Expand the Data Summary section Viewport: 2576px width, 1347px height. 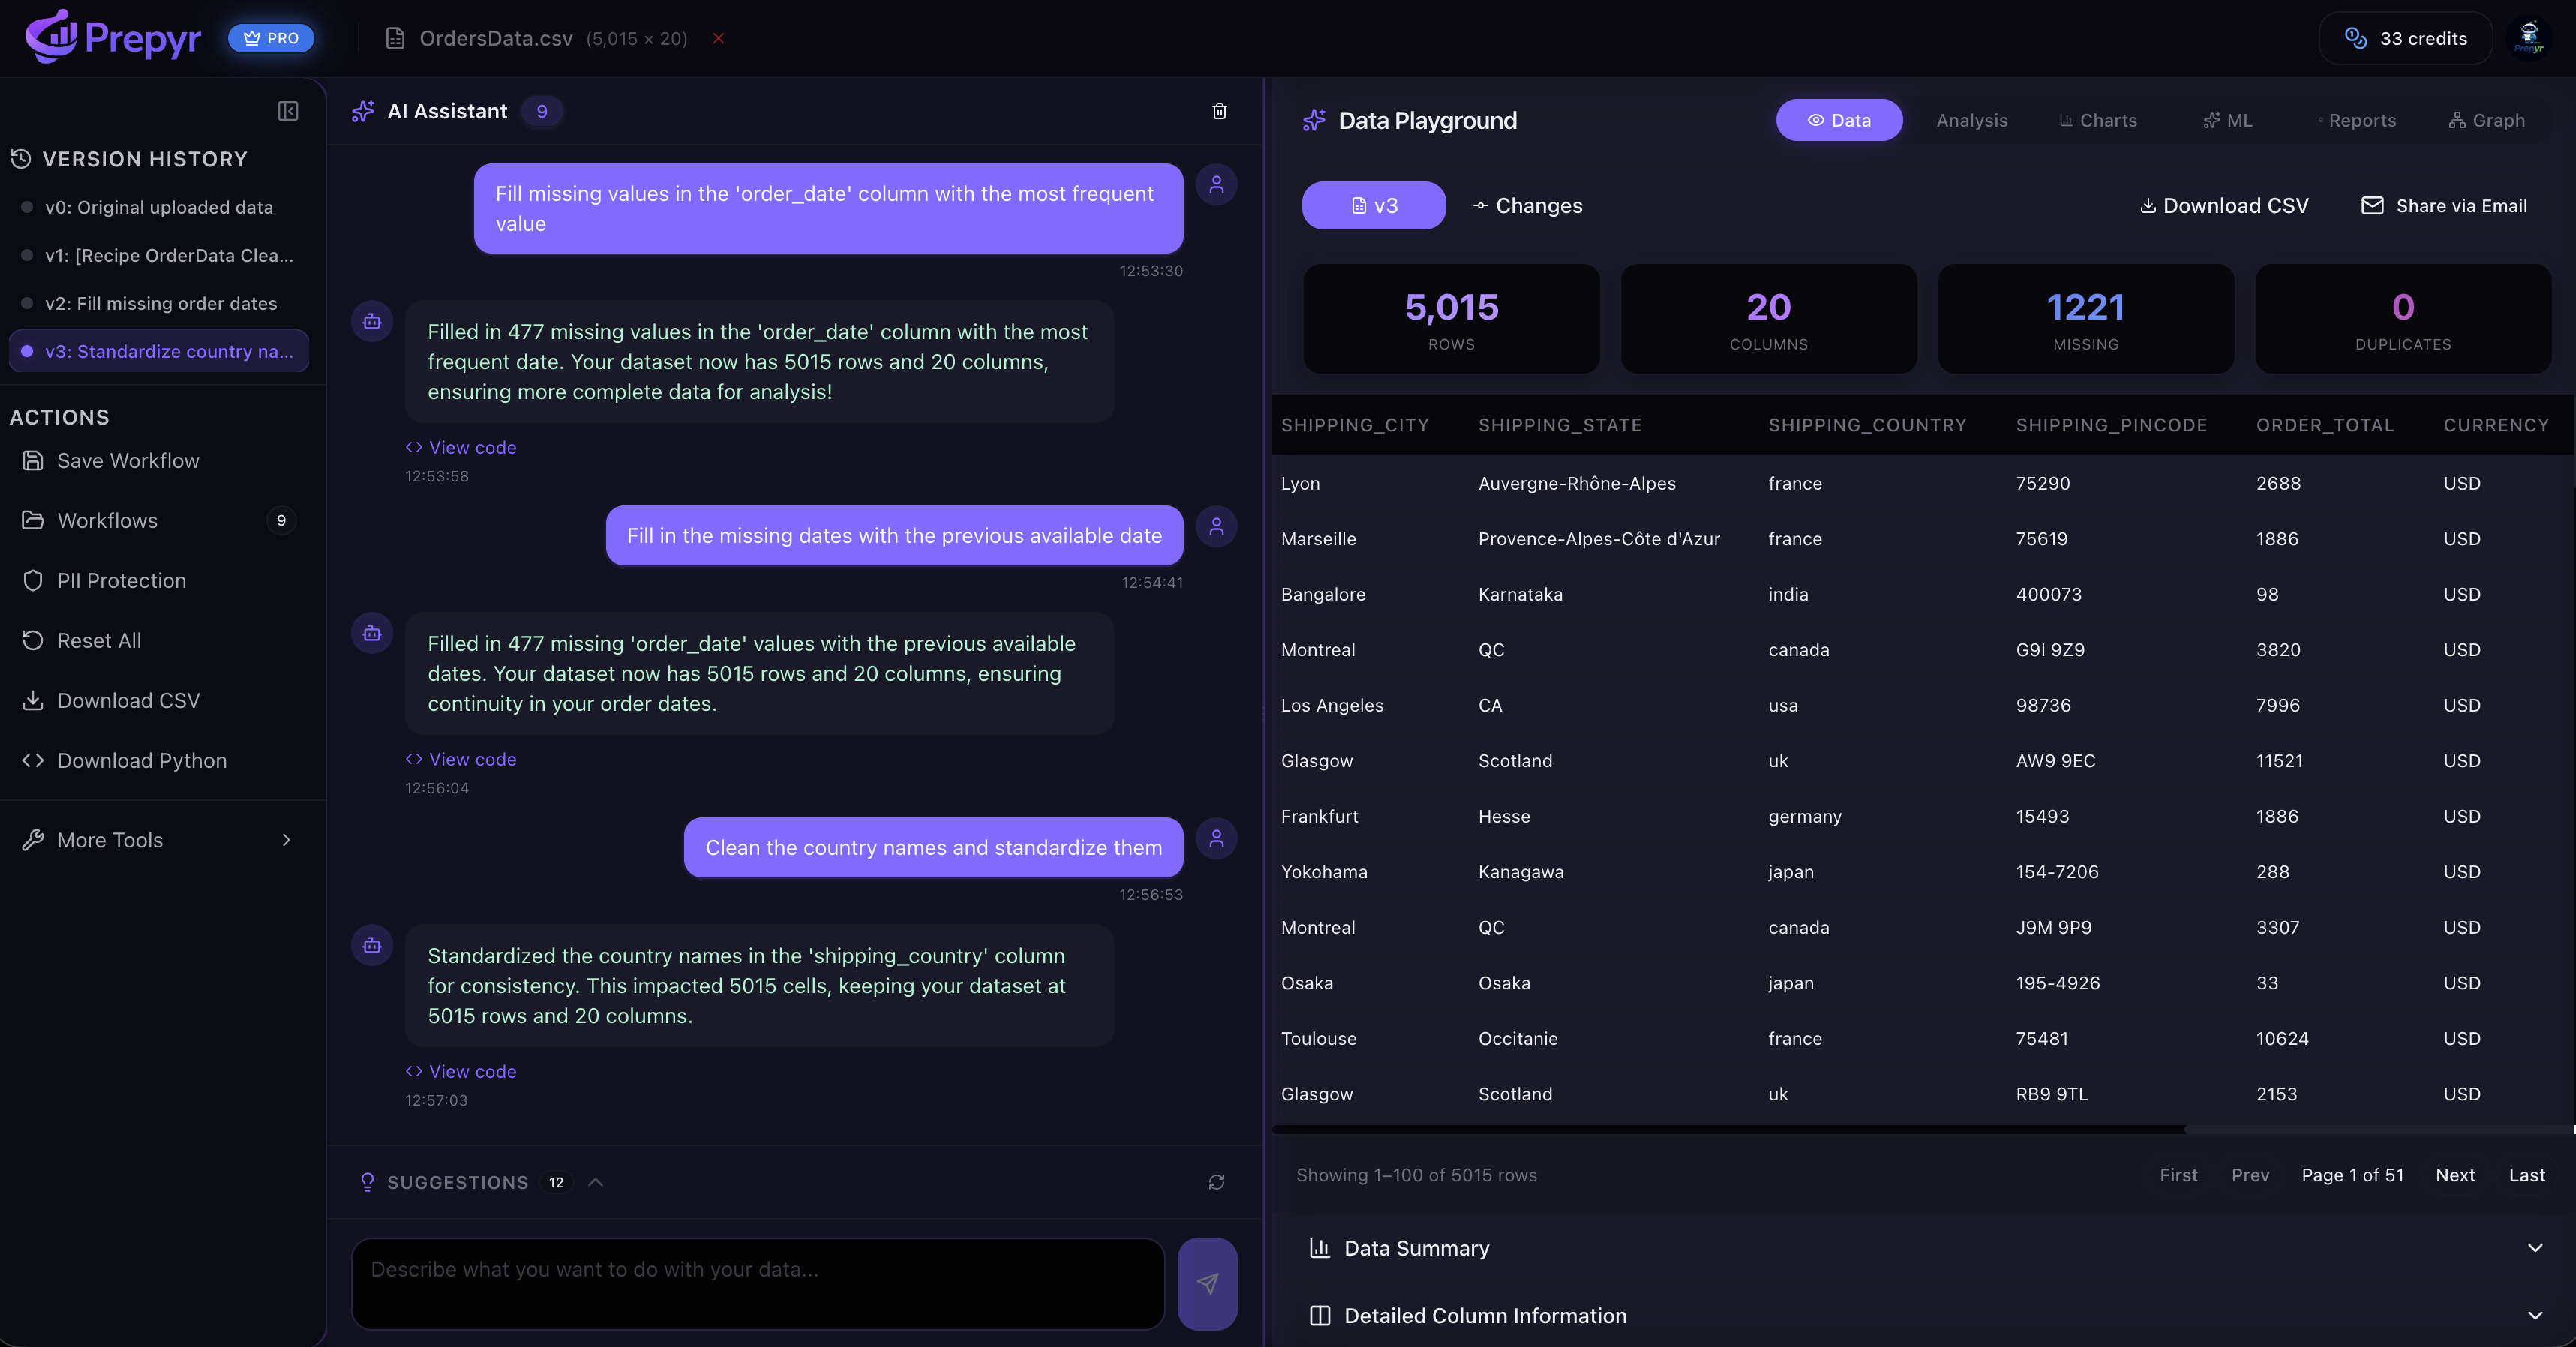pos(1923,1248)
